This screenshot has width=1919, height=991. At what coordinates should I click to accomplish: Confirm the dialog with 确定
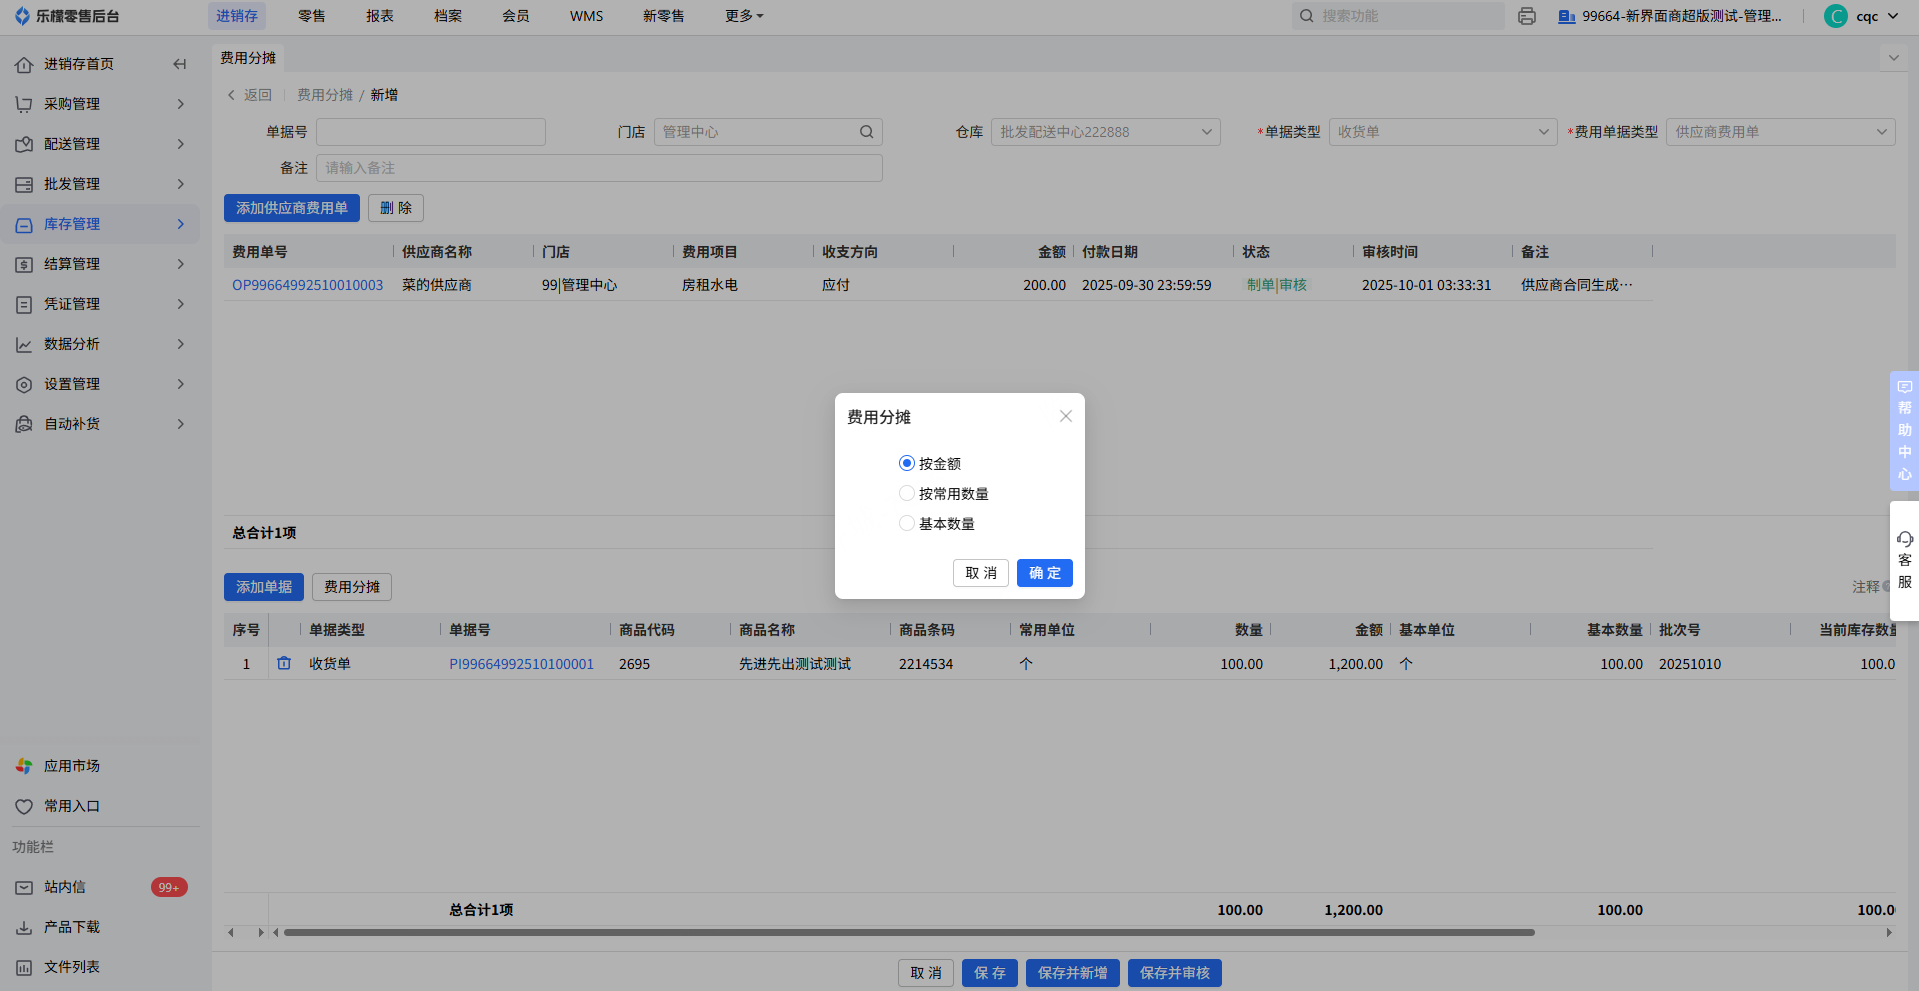click(x=1045, y=573)
